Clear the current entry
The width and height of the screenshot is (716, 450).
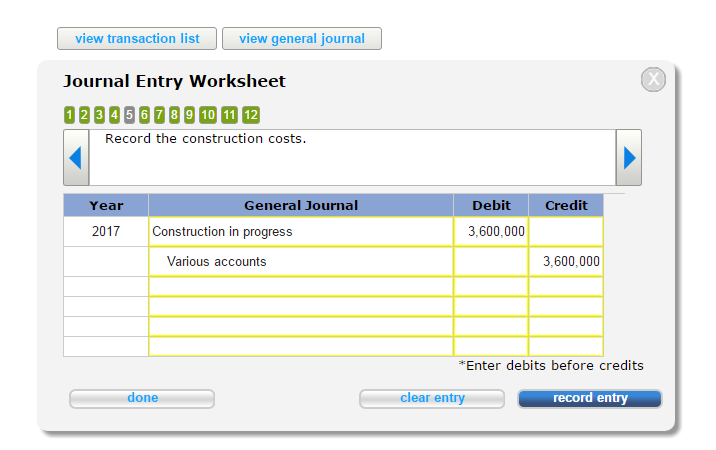[432, 398]
